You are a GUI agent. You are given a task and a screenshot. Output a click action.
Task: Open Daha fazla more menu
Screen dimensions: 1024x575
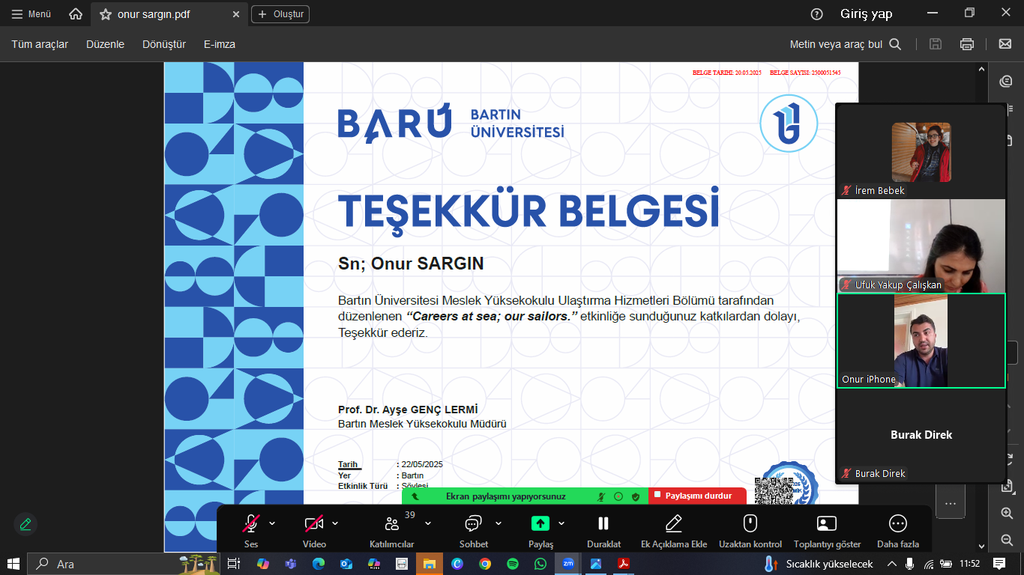898,531
